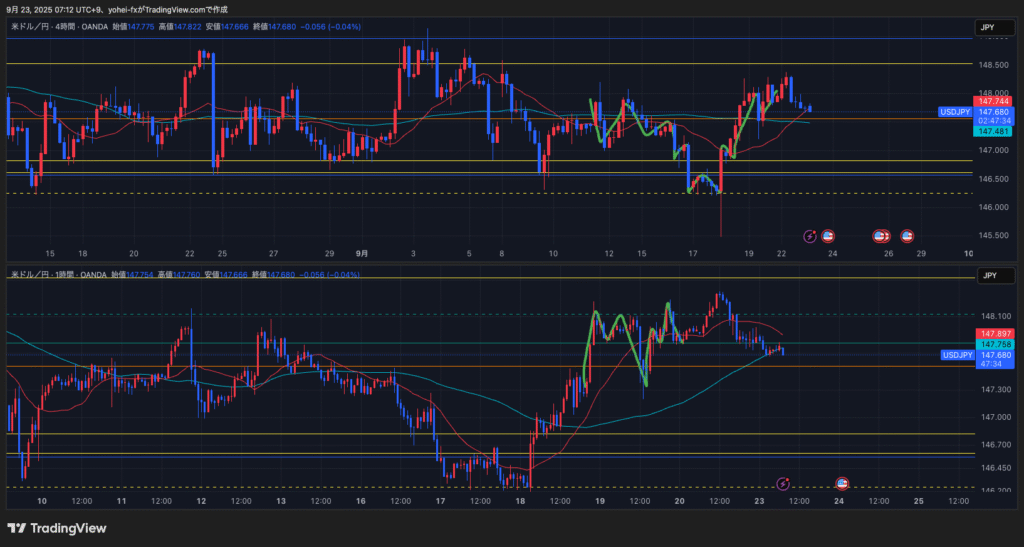Click the lightning bolt news icon on 4-hour chart
This screenshot has width=1024, height=547.
point(810,236)
